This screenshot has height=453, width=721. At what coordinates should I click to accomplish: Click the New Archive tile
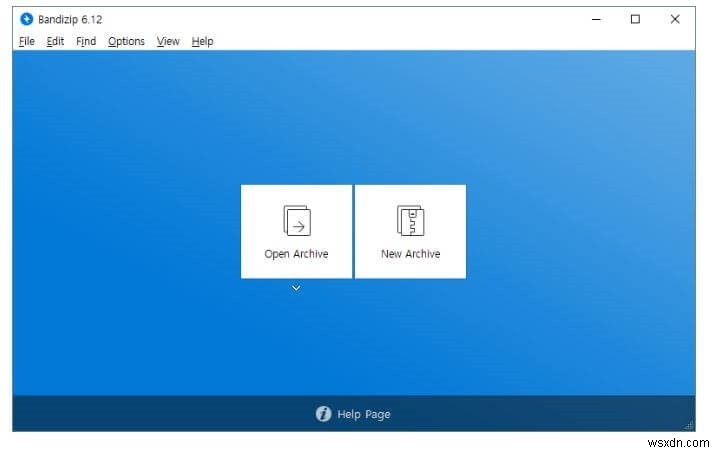tap(410, 231)
